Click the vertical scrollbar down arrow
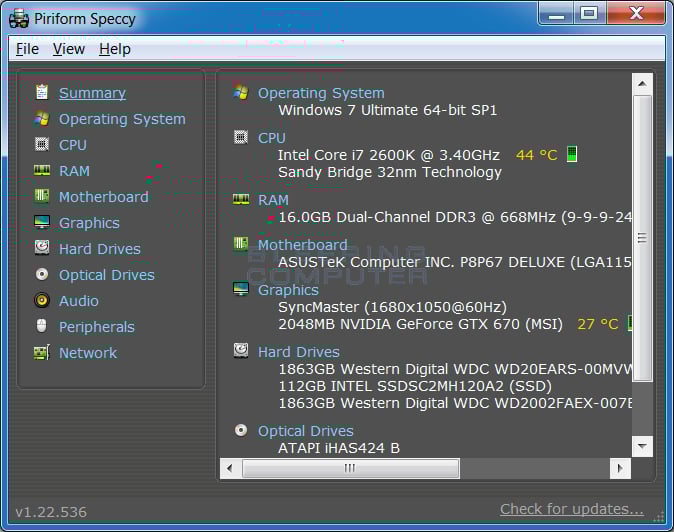Screen dimensions: 674x532 tap(643, 446)
